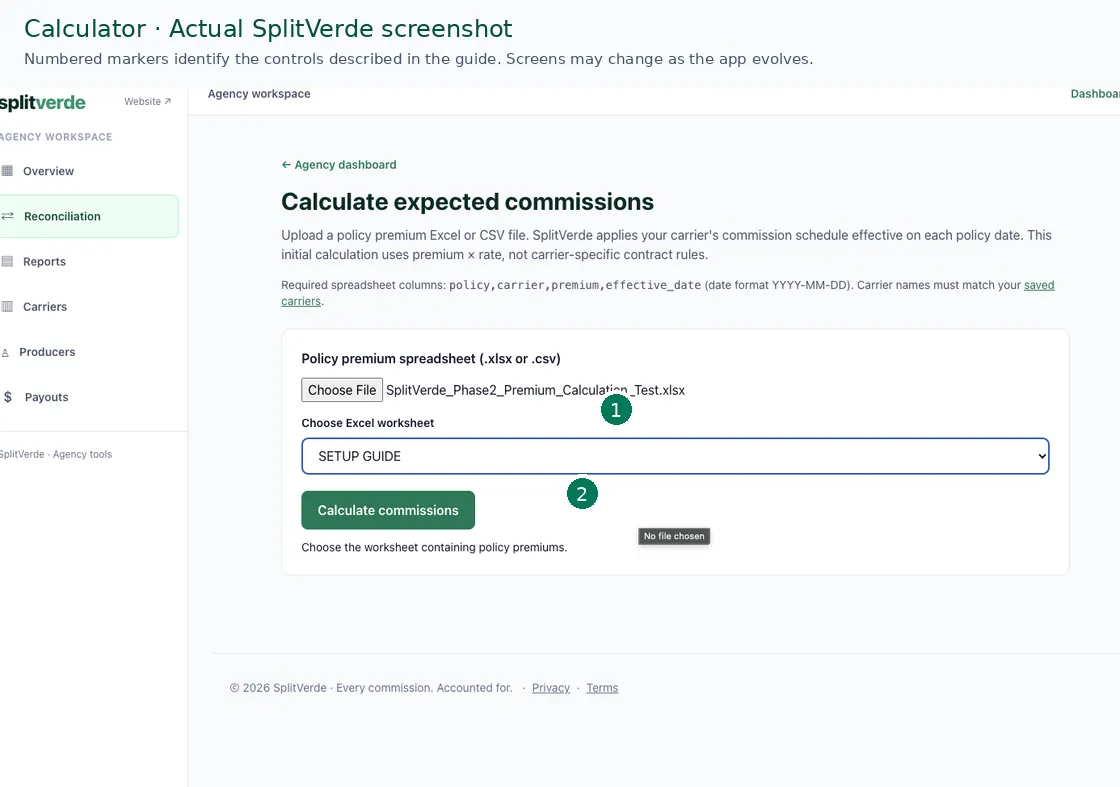The width and height of the screenshot is (1120, 787).
Task: Click the 'Choose the worksheet containing policy premiums' hint
Action: click(x=434, y=547)
